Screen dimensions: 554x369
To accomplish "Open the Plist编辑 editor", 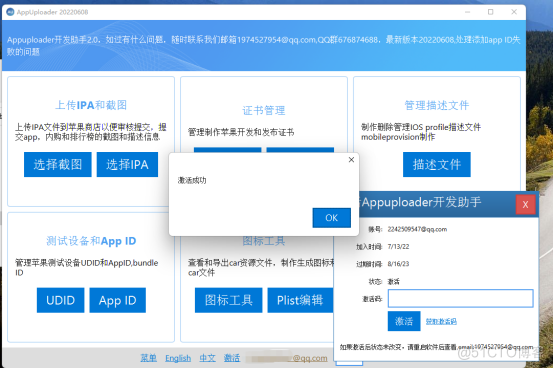I will [300, 300].
